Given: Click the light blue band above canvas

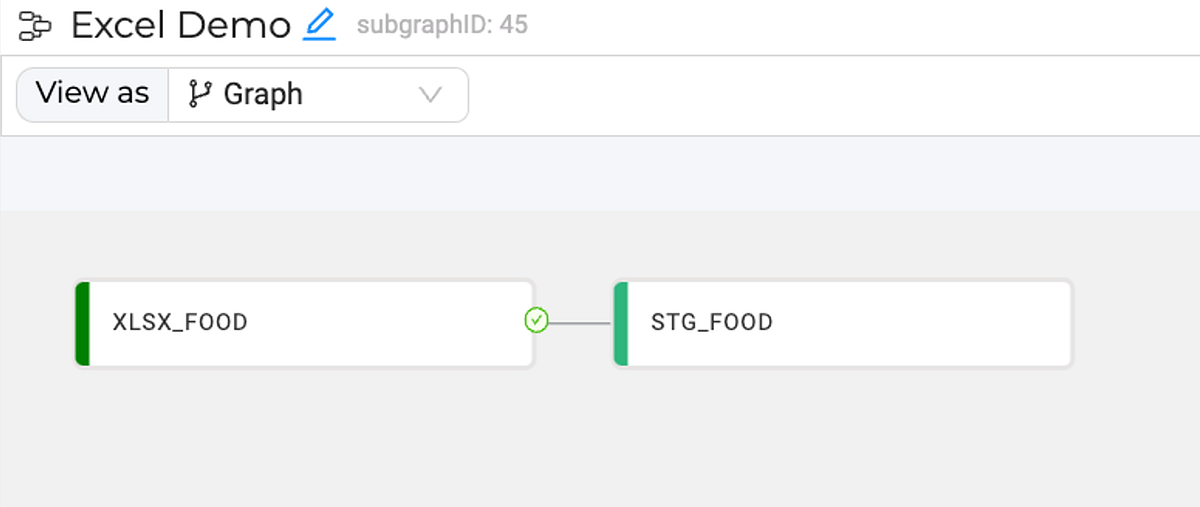Looking at the screenshot, I should [x=600, y=174].
